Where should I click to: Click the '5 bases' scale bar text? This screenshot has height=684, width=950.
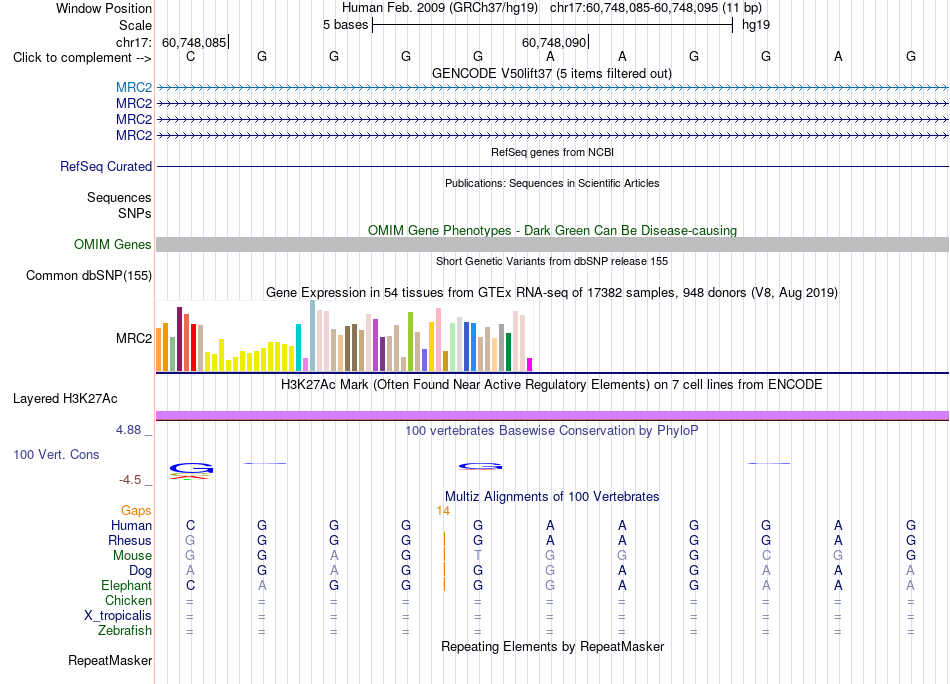point(345,25)
